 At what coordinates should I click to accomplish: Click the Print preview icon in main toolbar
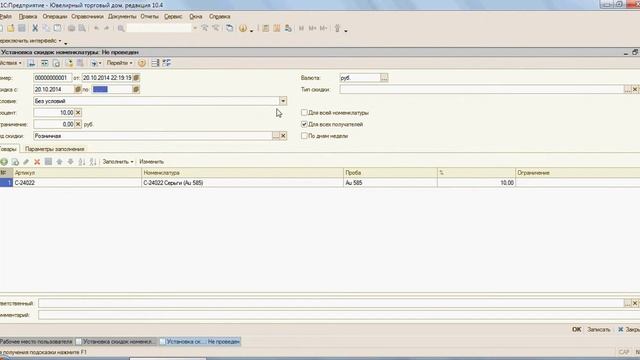(82, 28)
